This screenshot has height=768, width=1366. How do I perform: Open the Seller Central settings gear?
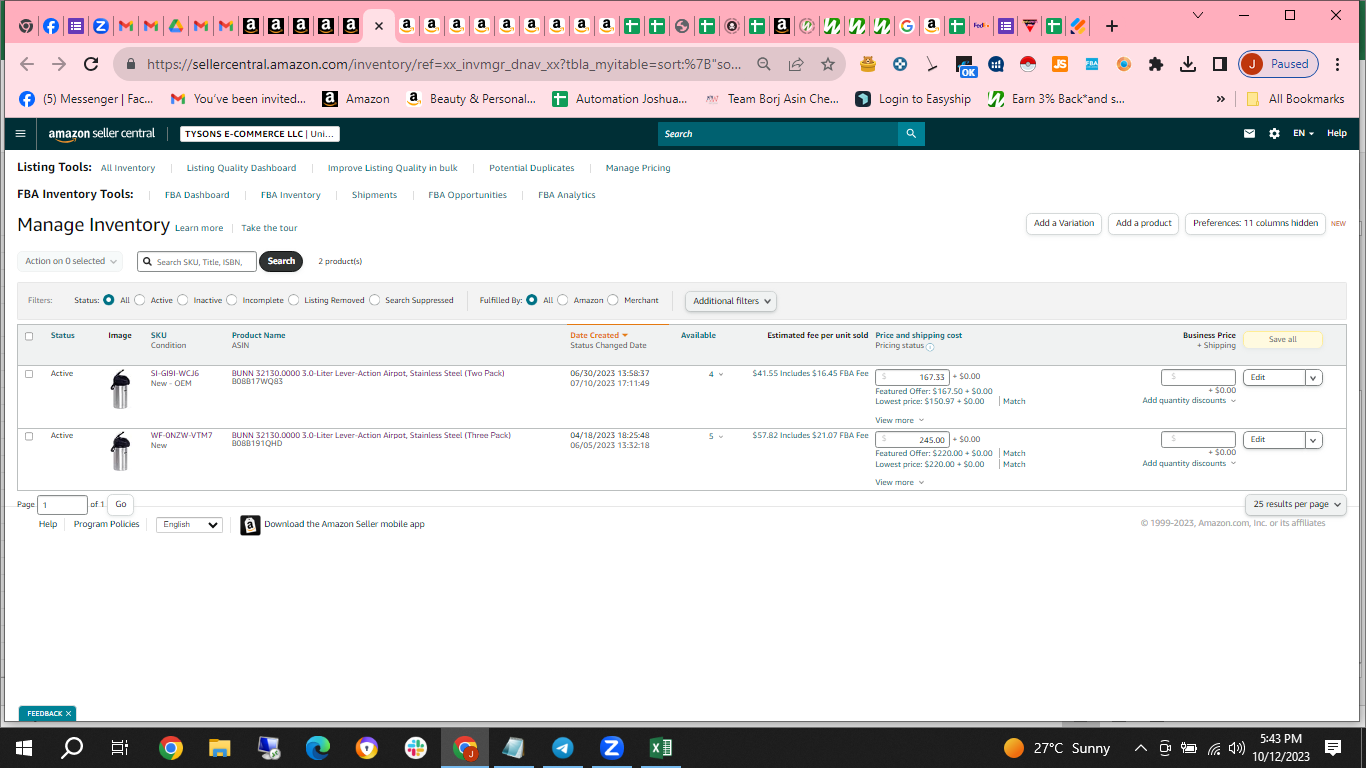(1274, 133)
